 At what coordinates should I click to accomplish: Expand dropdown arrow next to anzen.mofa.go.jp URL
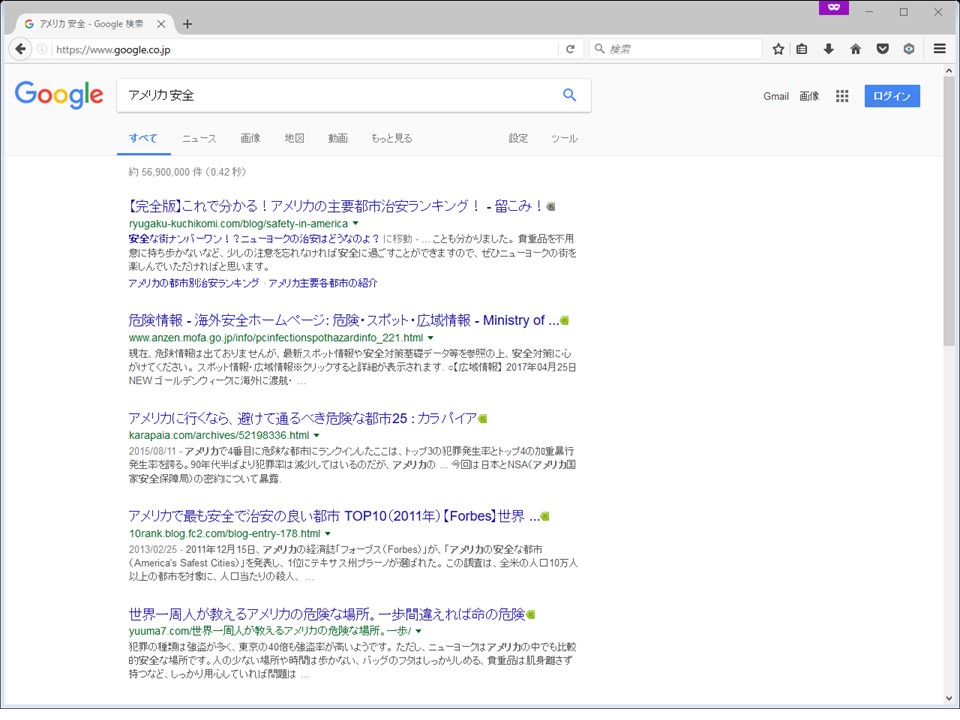430,338
